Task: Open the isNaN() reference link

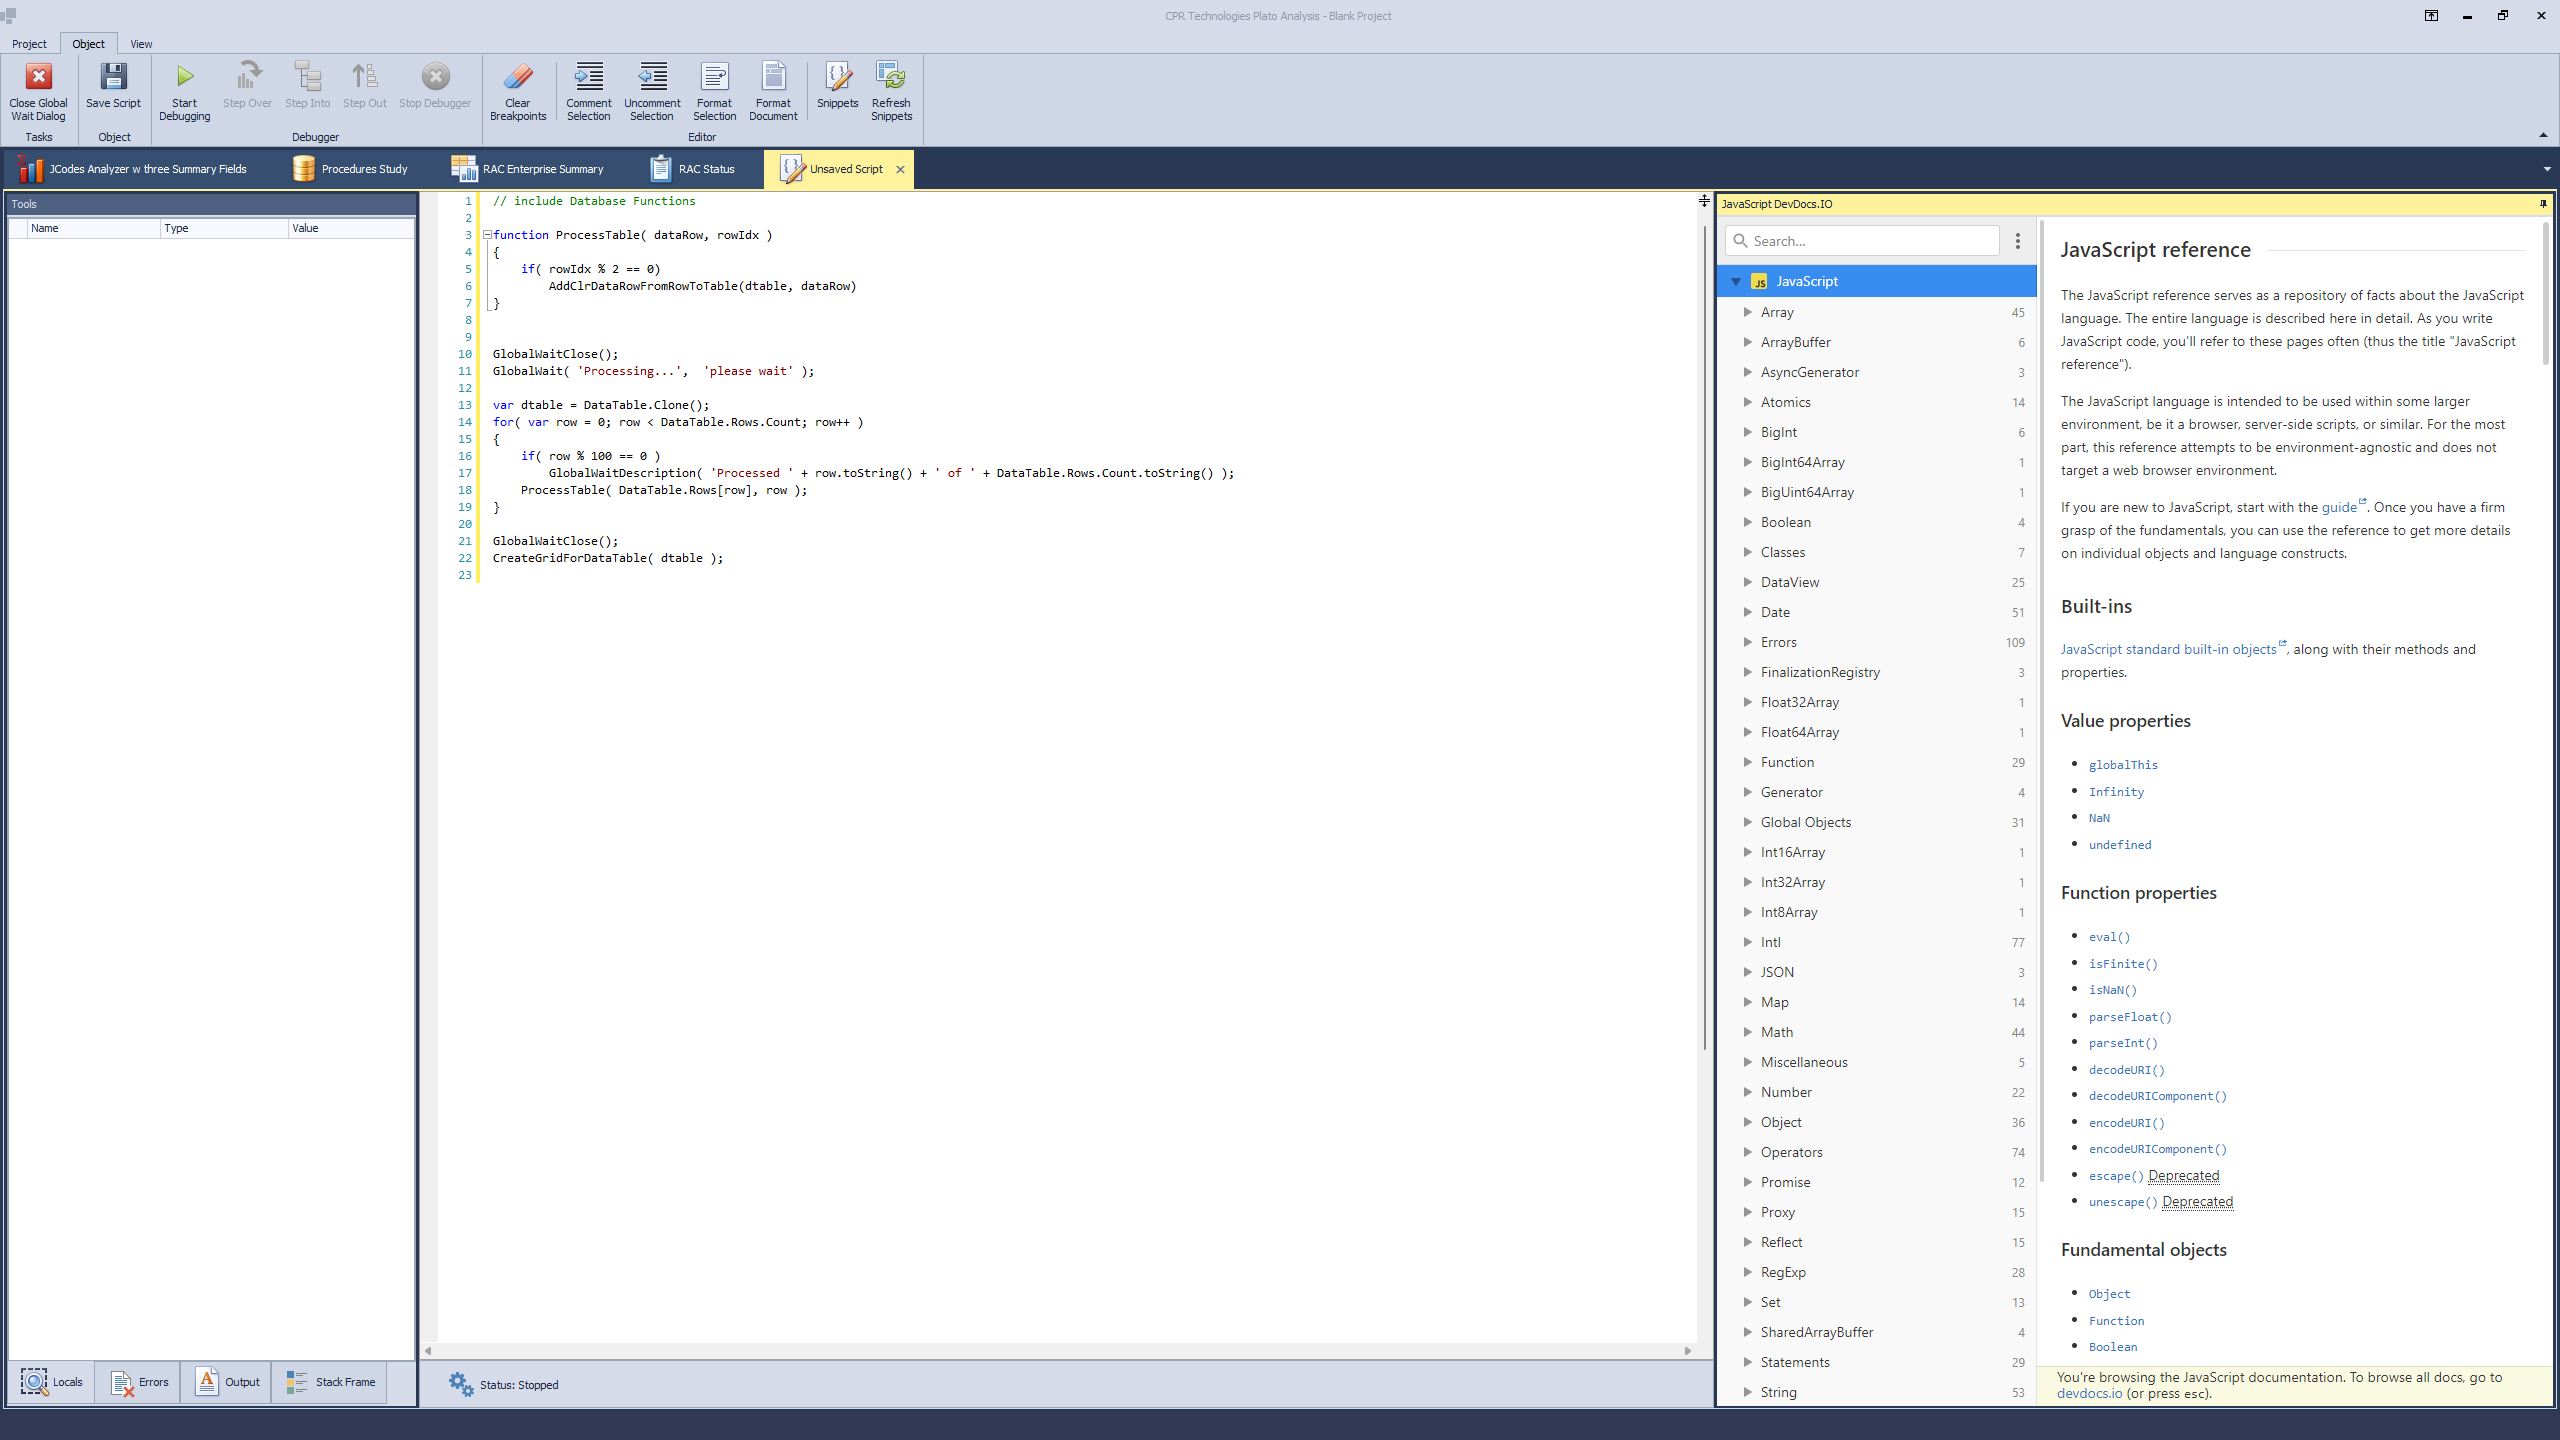Action: [2112, 990]
